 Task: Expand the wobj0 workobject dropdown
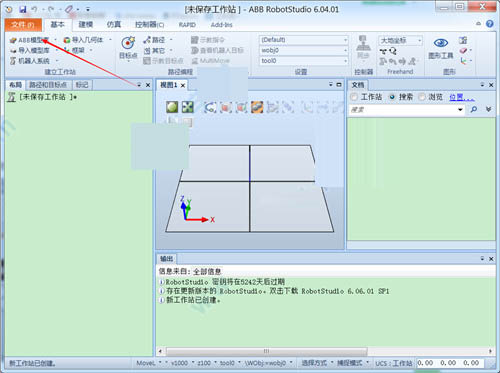point(345,50)
